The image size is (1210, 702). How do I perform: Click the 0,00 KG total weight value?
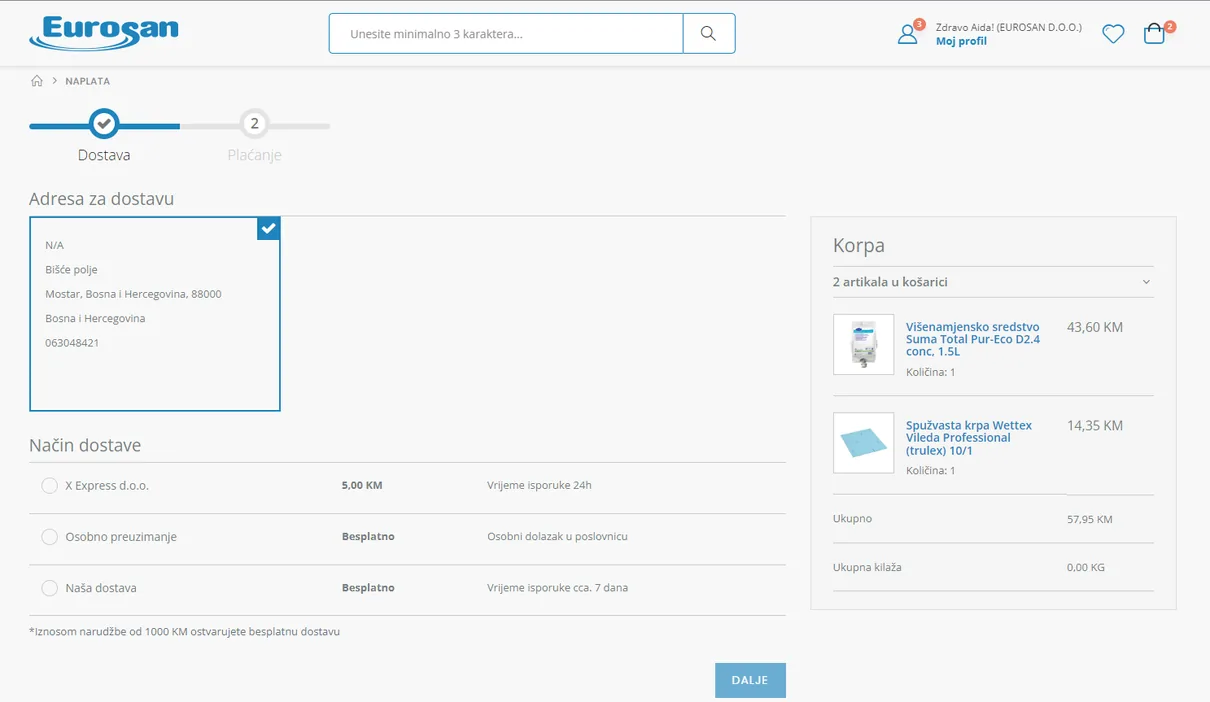(1086, 567)
